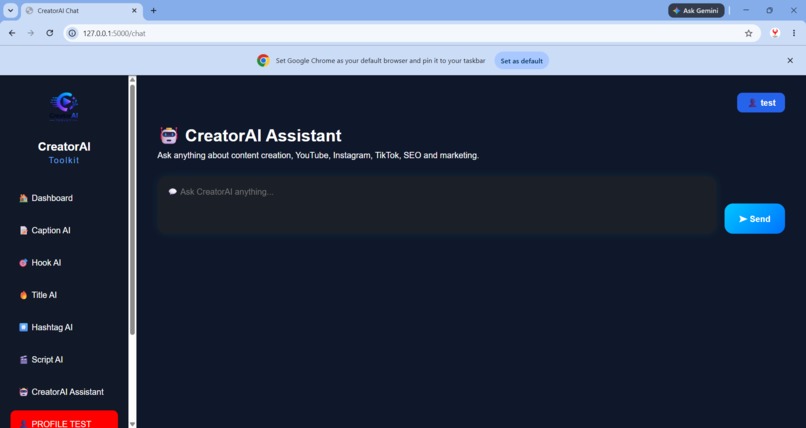806x428 pixels.
Task: Open the tab search dropdown arrow
Action: [x=10, y=10]
